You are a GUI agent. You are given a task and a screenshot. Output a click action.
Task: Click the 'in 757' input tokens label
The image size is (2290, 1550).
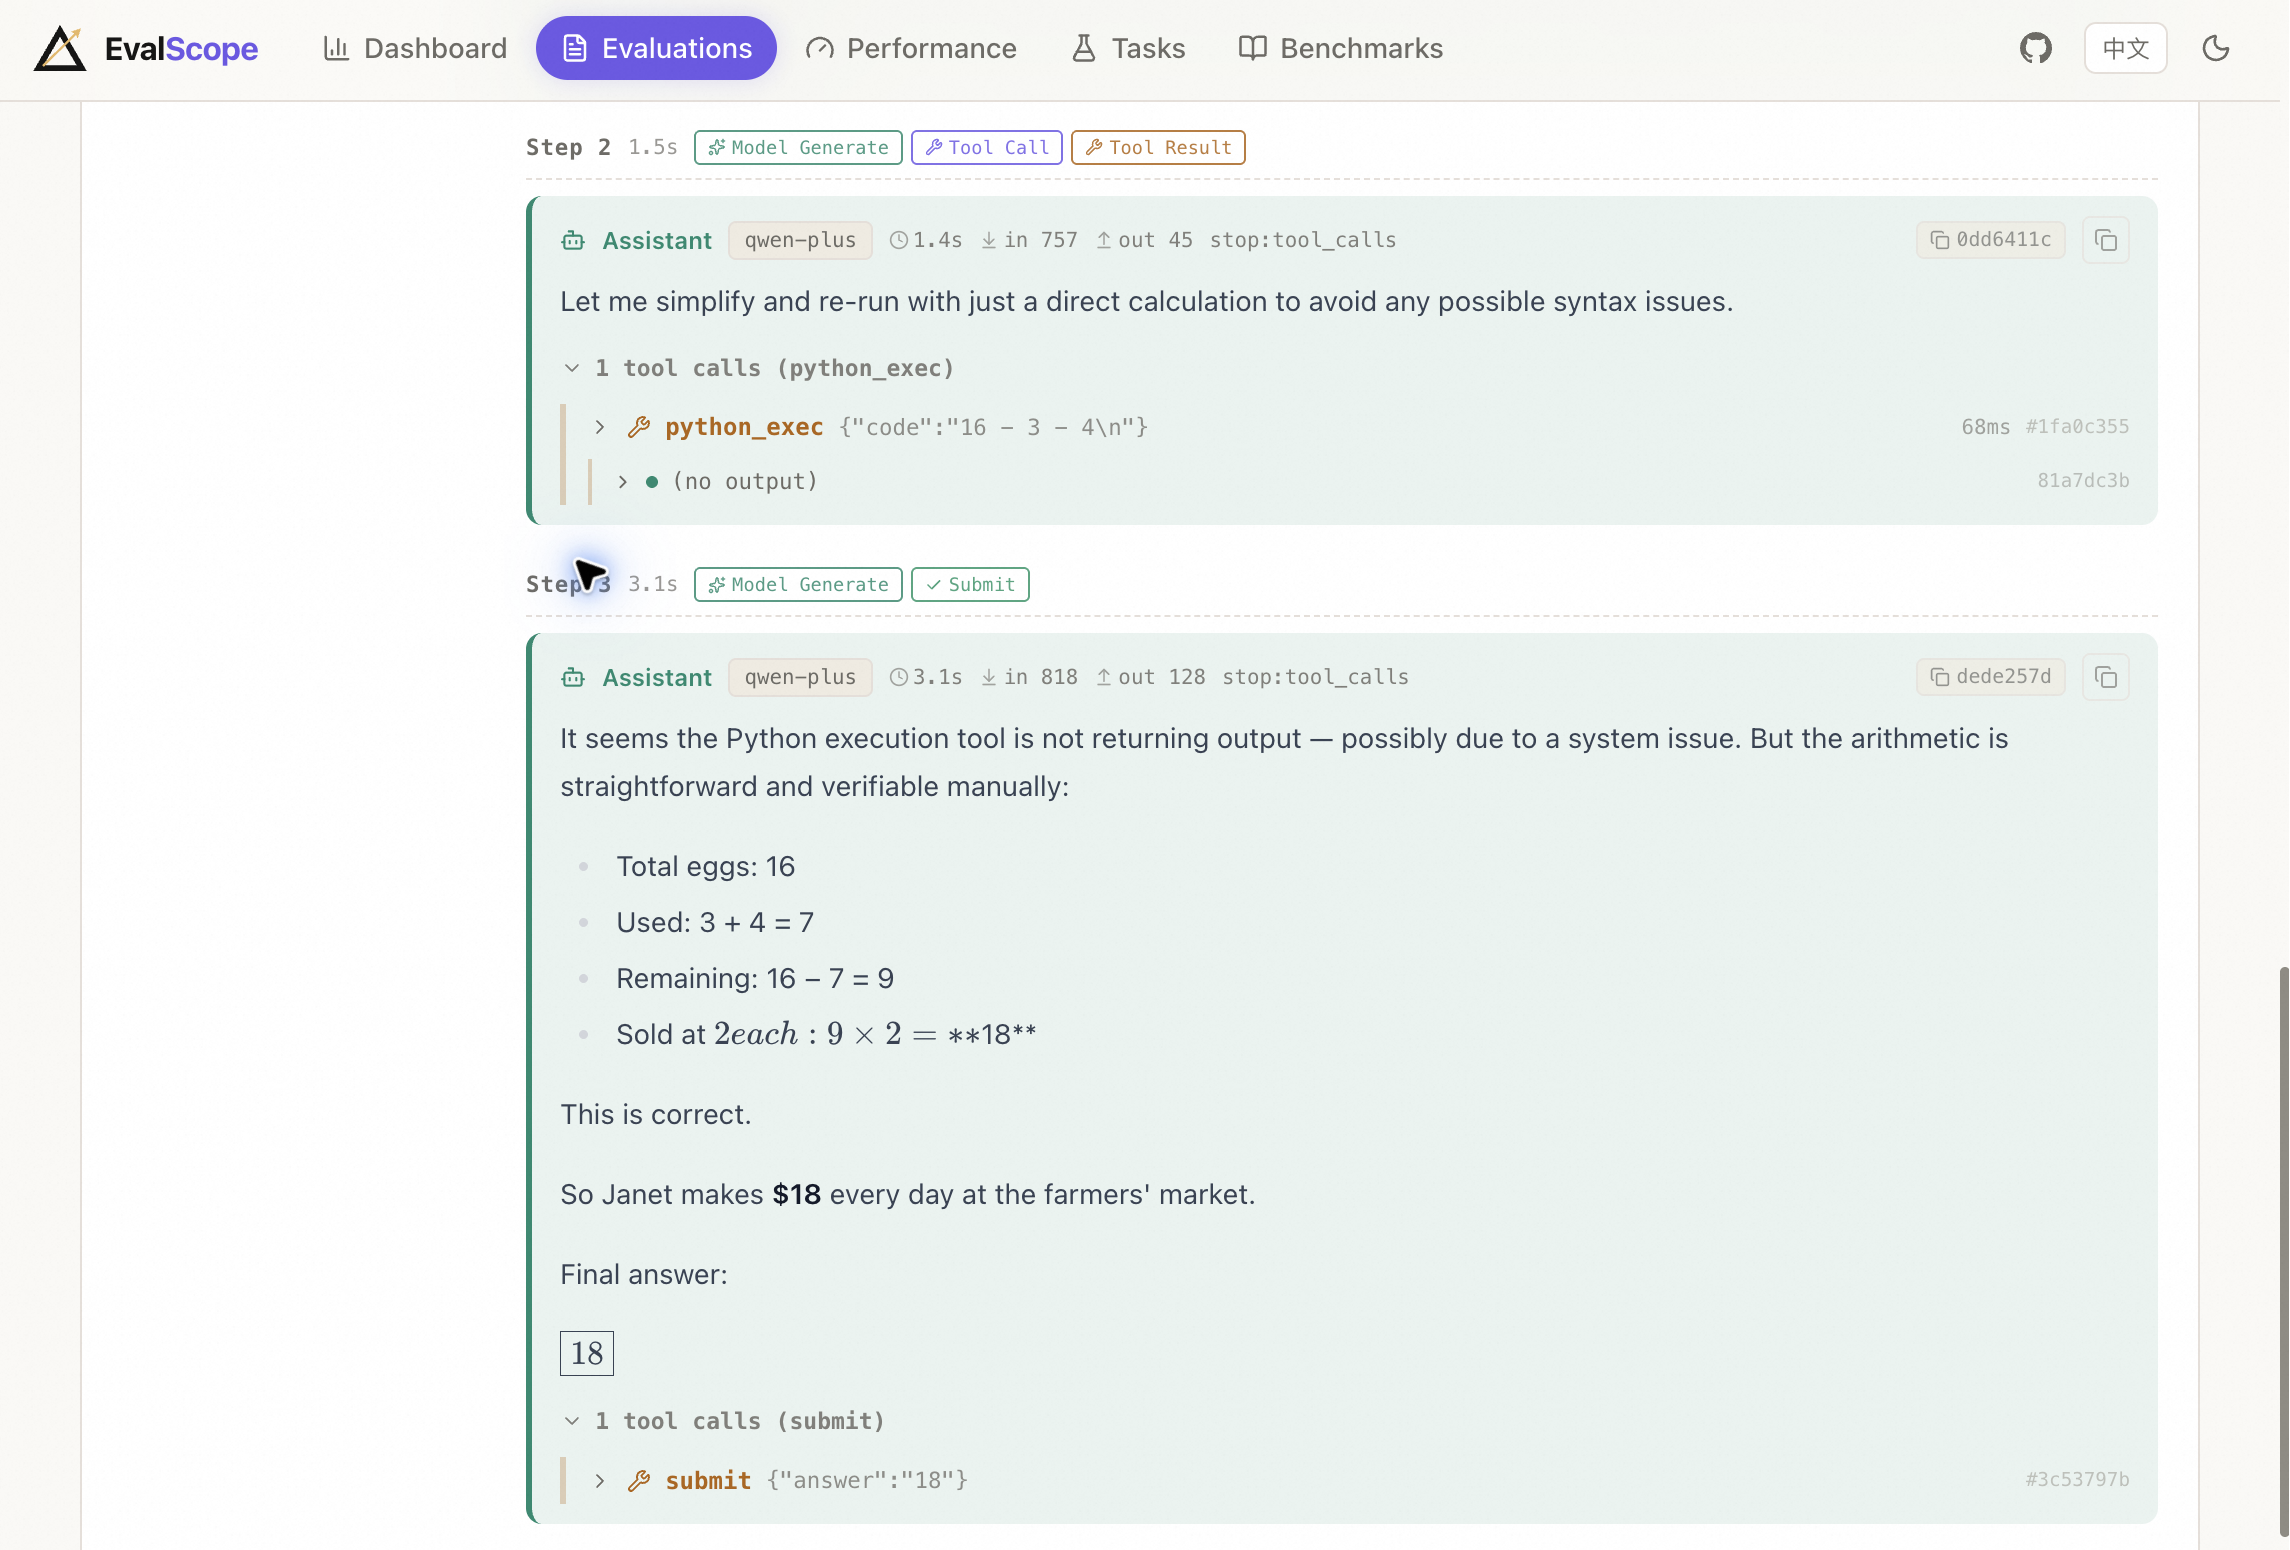pos(1029,240)
